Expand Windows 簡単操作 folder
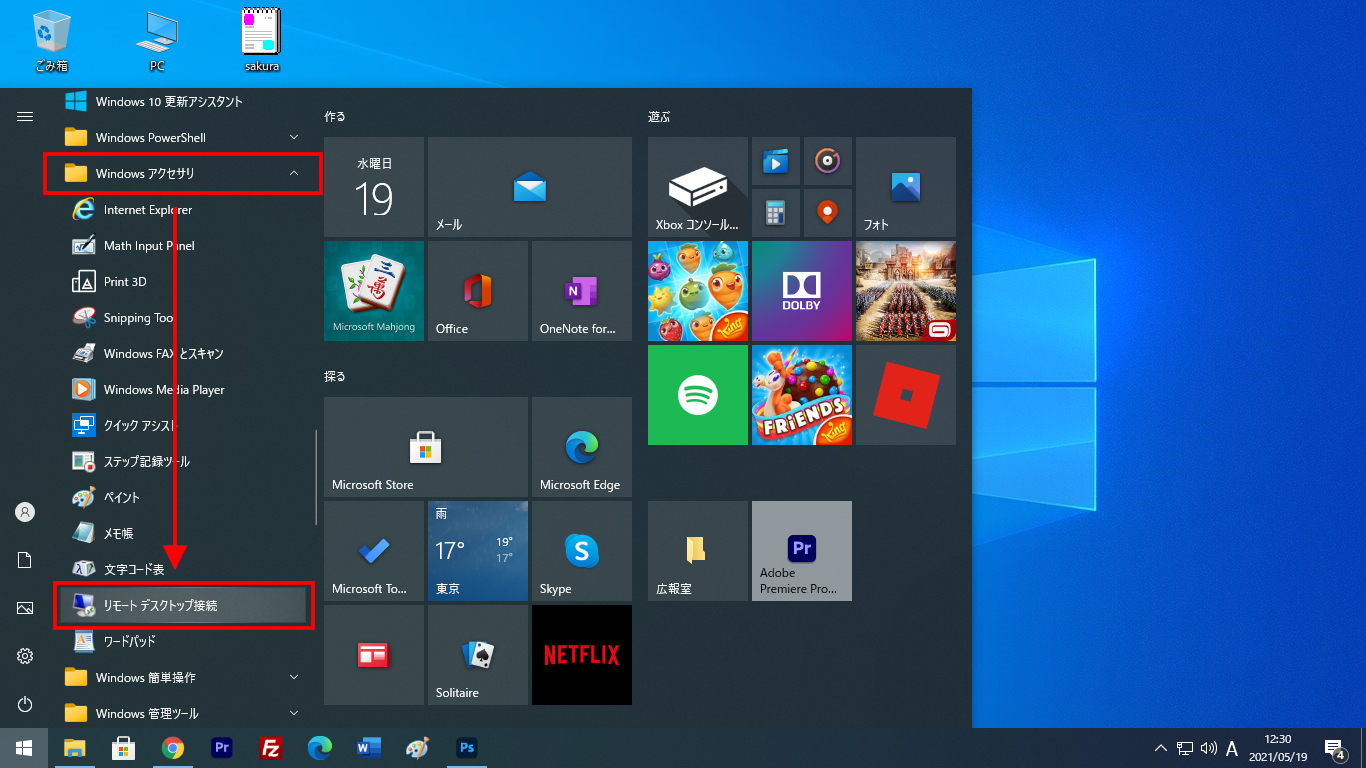Image resolution: width=1366 pixels, height=768 pixels. (185, 678)
